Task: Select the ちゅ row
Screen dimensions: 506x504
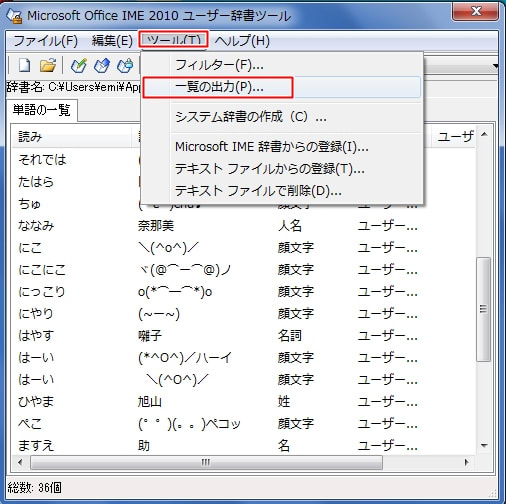Action: pyautogui.click(x=29, y=204)
